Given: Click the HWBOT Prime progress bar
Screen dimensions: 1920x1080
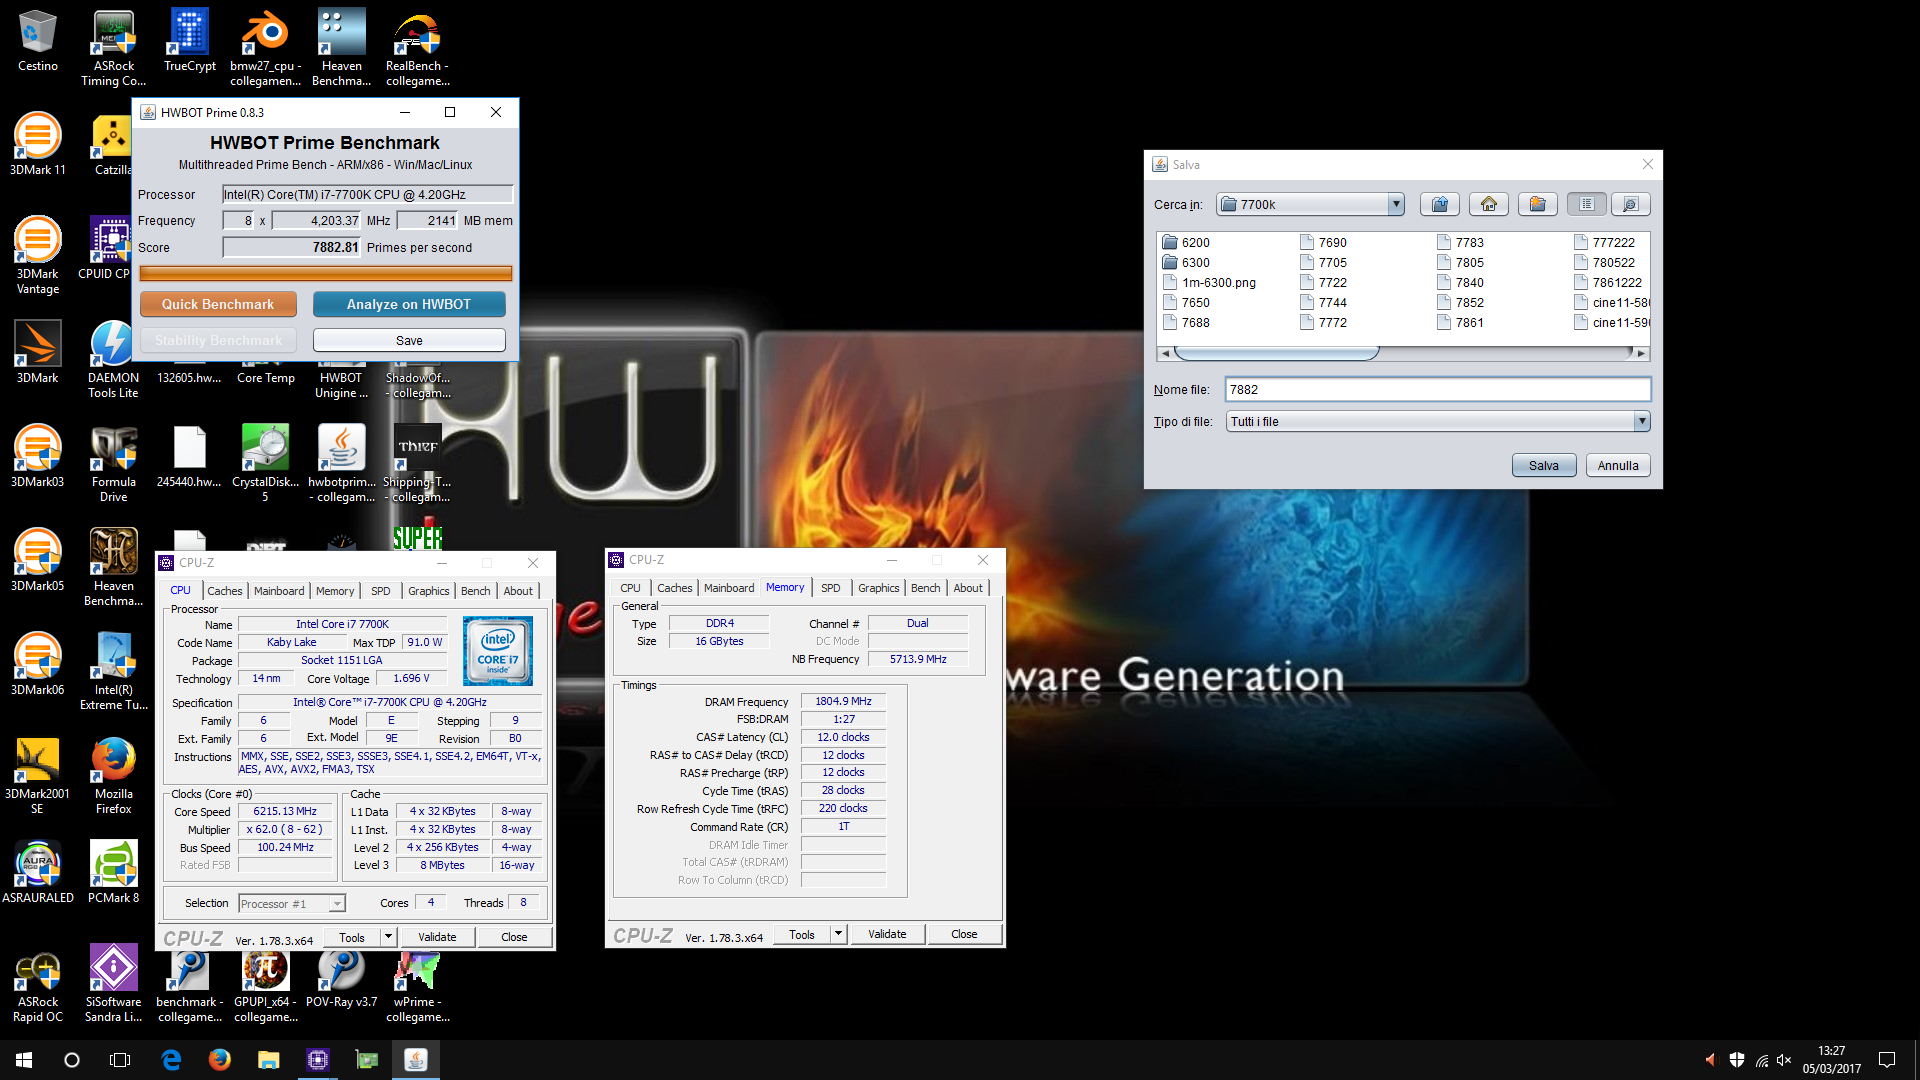Looking at the screenshot, I should pyautogui.click(x=325, y=273).
